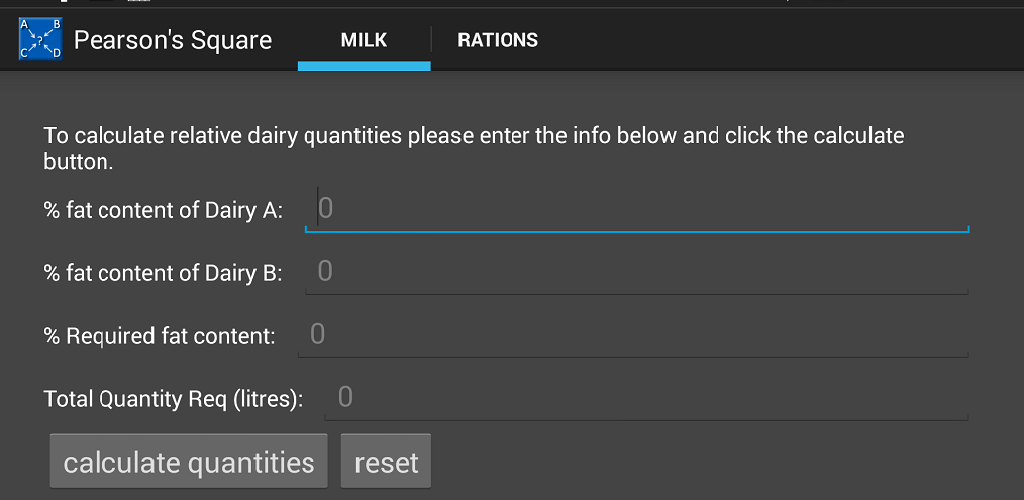Tap the '% fat content of Dairy B:' label
The height and width of the screenshot is (500, 1024).
[x=163, y=273]
